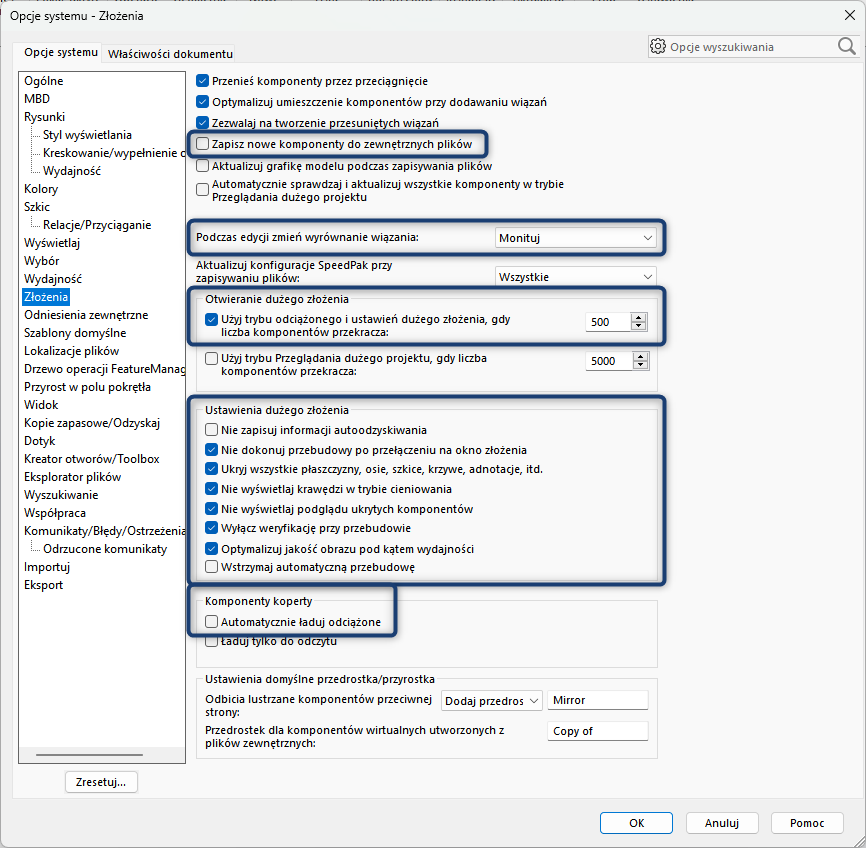This screenshot has width=866, height=848.
Task: Switch to 'Właściwości dokumentu' tab
Action: click(170, 53)
